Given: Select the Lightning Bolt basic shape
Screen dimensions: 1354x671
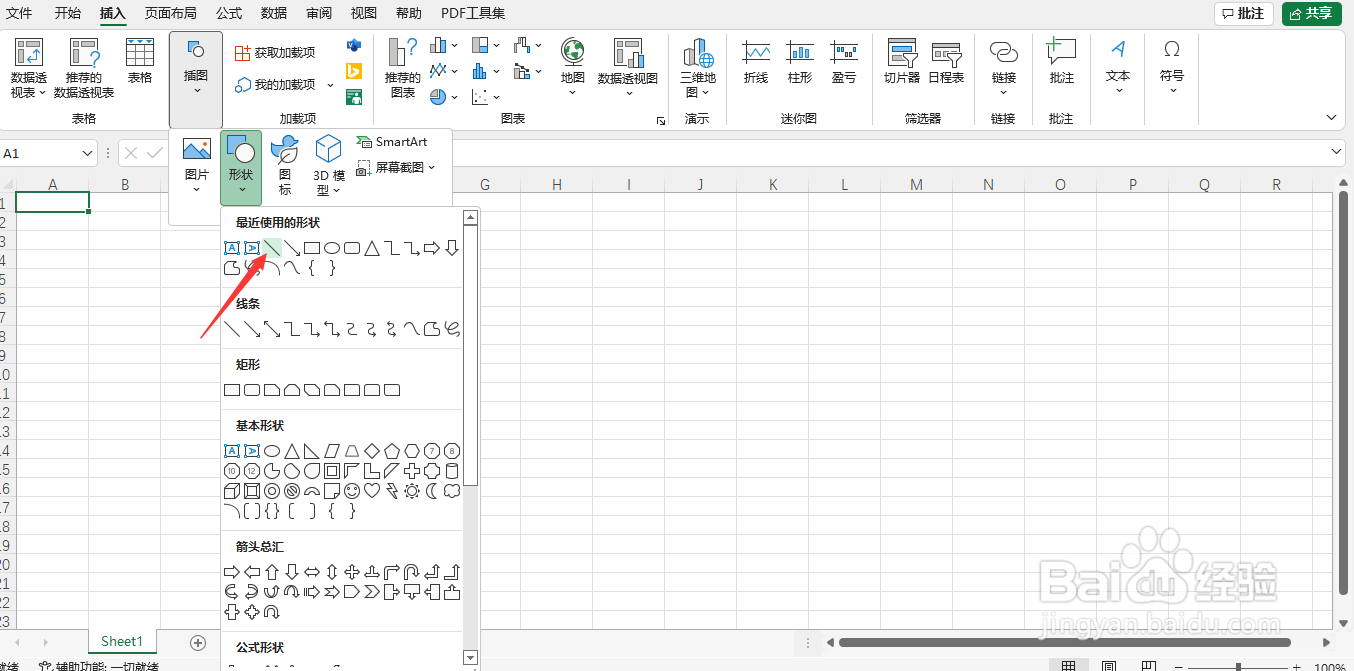Looking at the screenshot, I should [391, 491].
